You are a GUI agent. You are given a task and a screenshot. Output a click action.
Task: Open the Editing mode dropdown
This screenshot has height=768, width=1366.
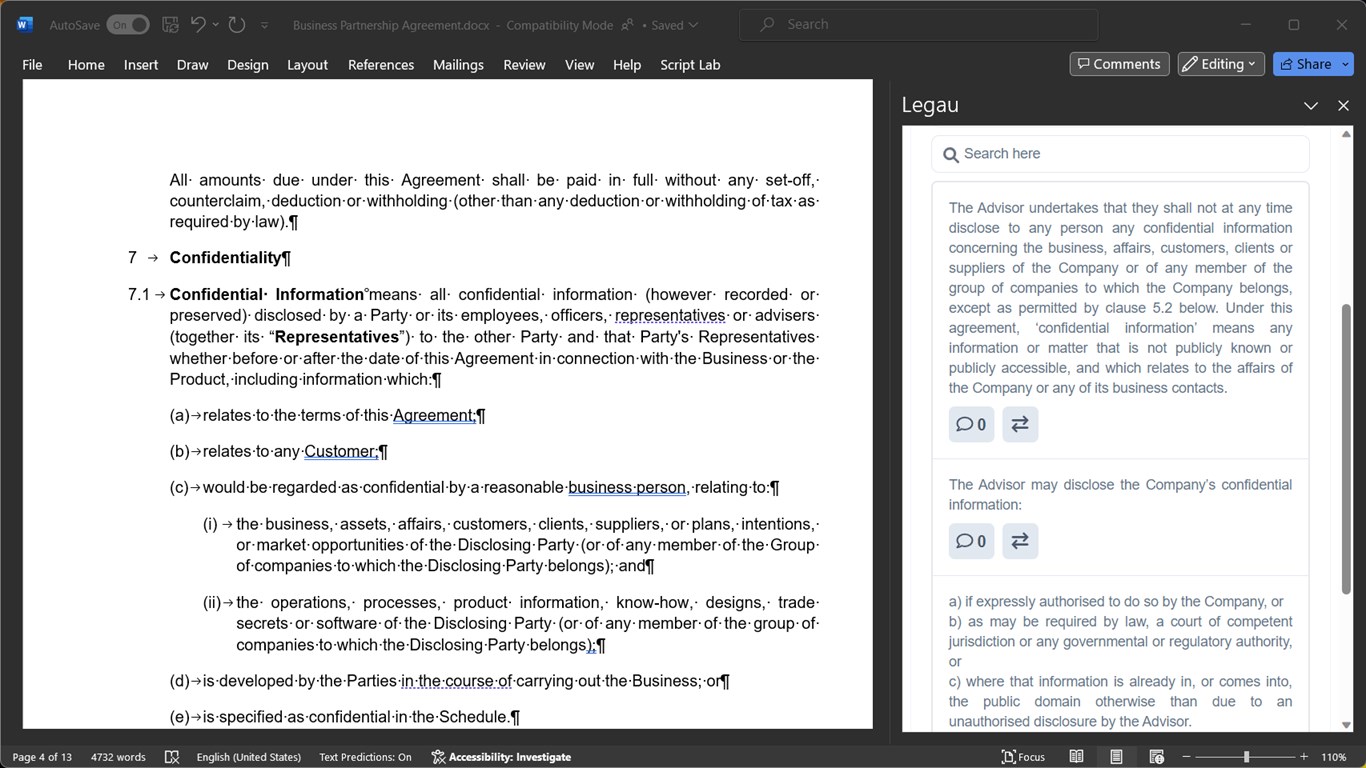coord(1221,64)
